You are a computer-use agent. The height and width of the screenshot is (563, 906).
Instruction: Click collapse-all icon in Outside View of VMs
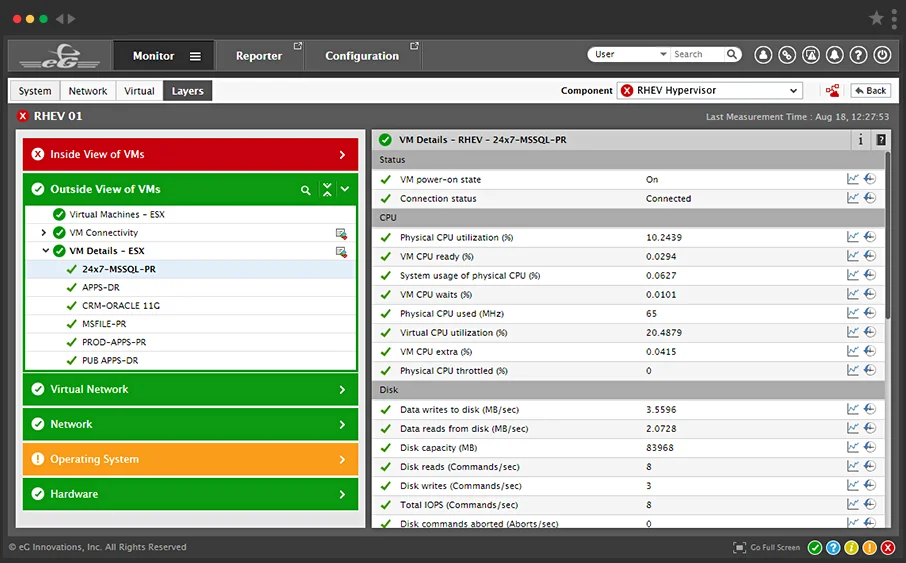tap(327, 189)
